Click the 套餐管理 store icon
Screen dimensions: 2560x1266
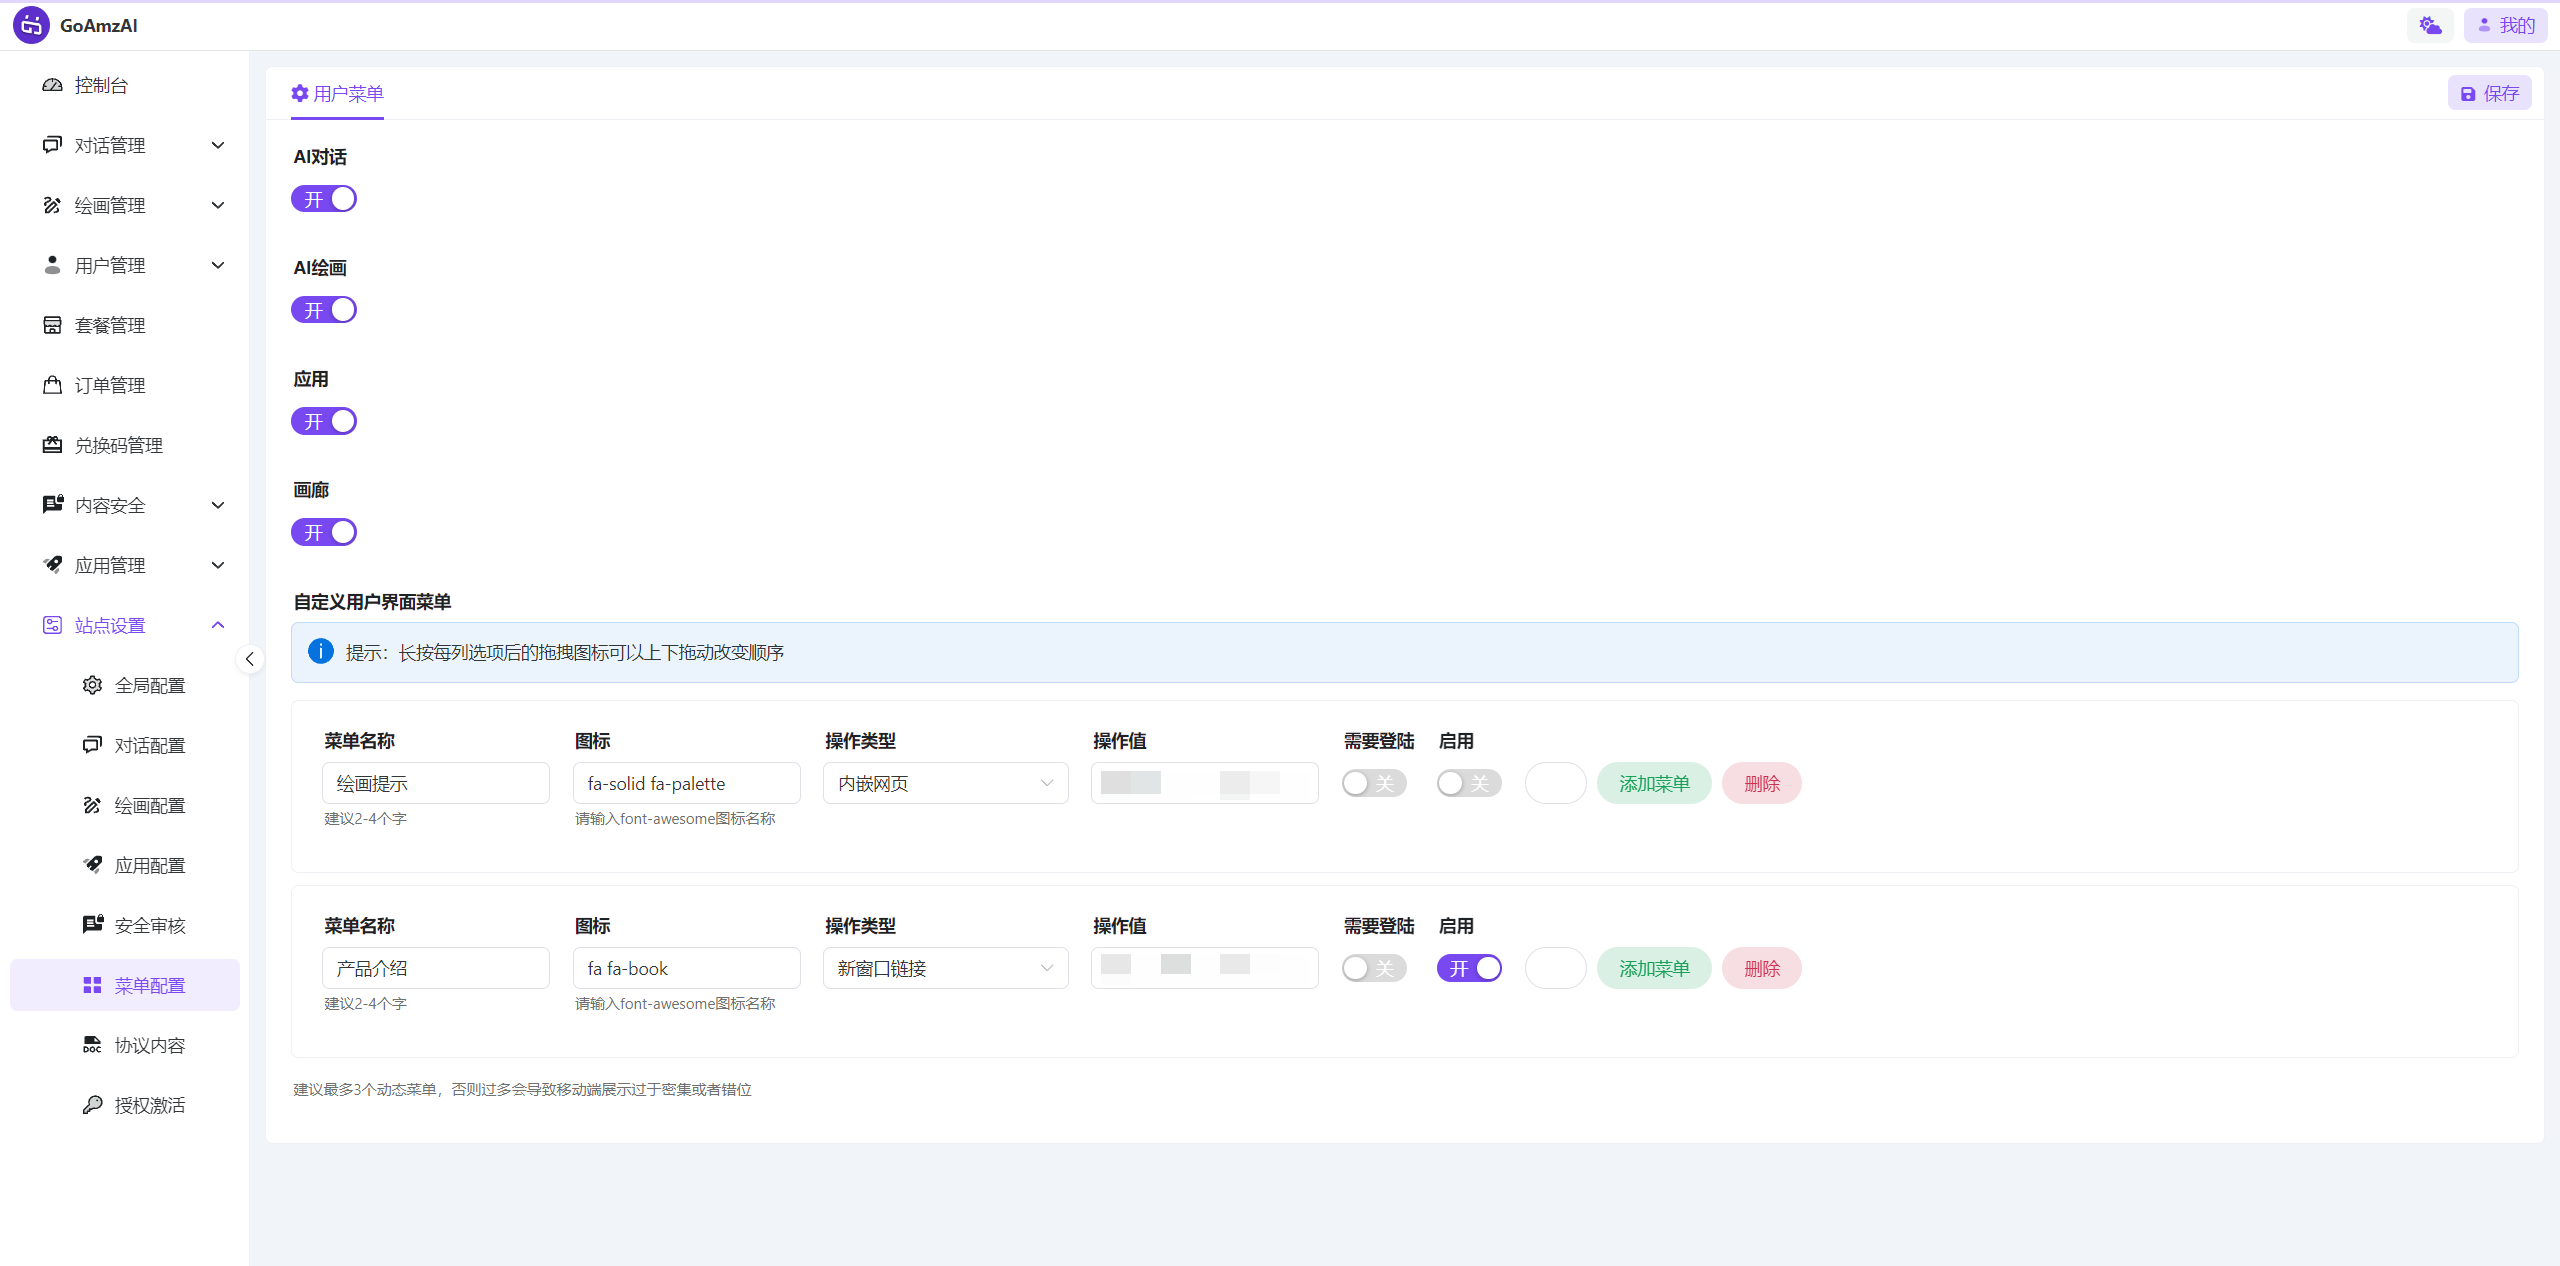[x=52, y=325]
